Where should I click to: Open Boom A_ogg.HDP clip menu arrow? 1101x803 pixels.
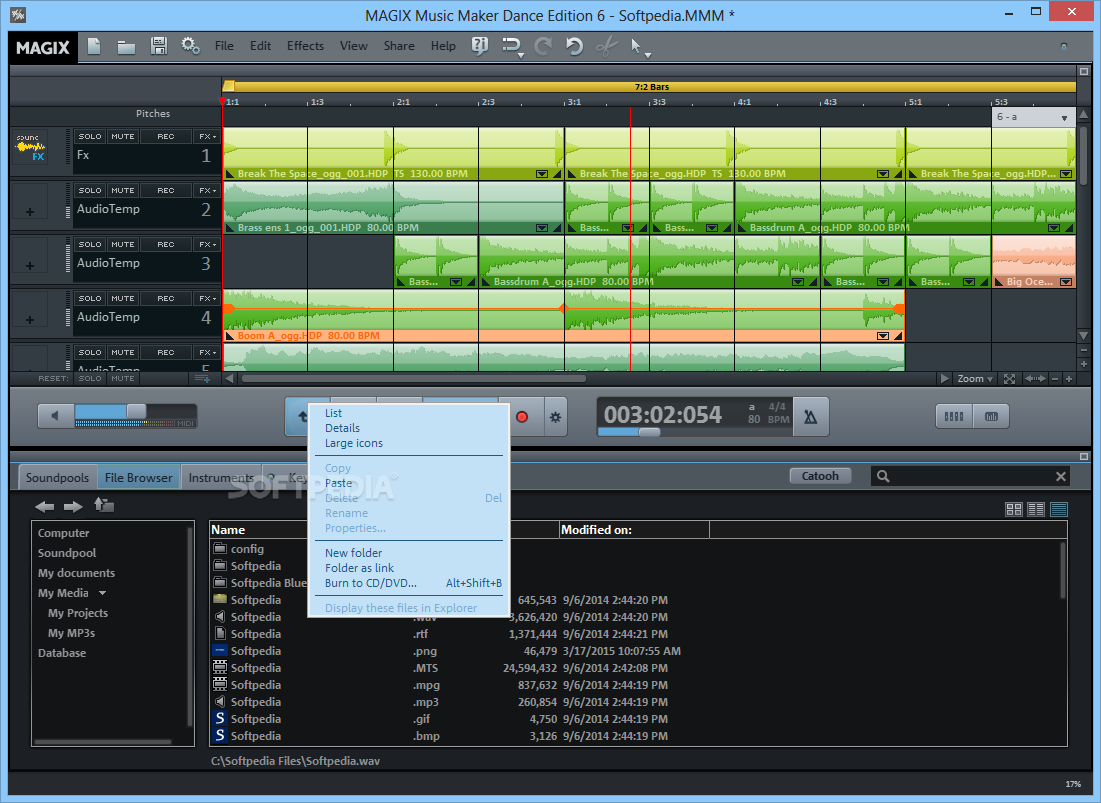pyautogui.click(x=883, y=336)
